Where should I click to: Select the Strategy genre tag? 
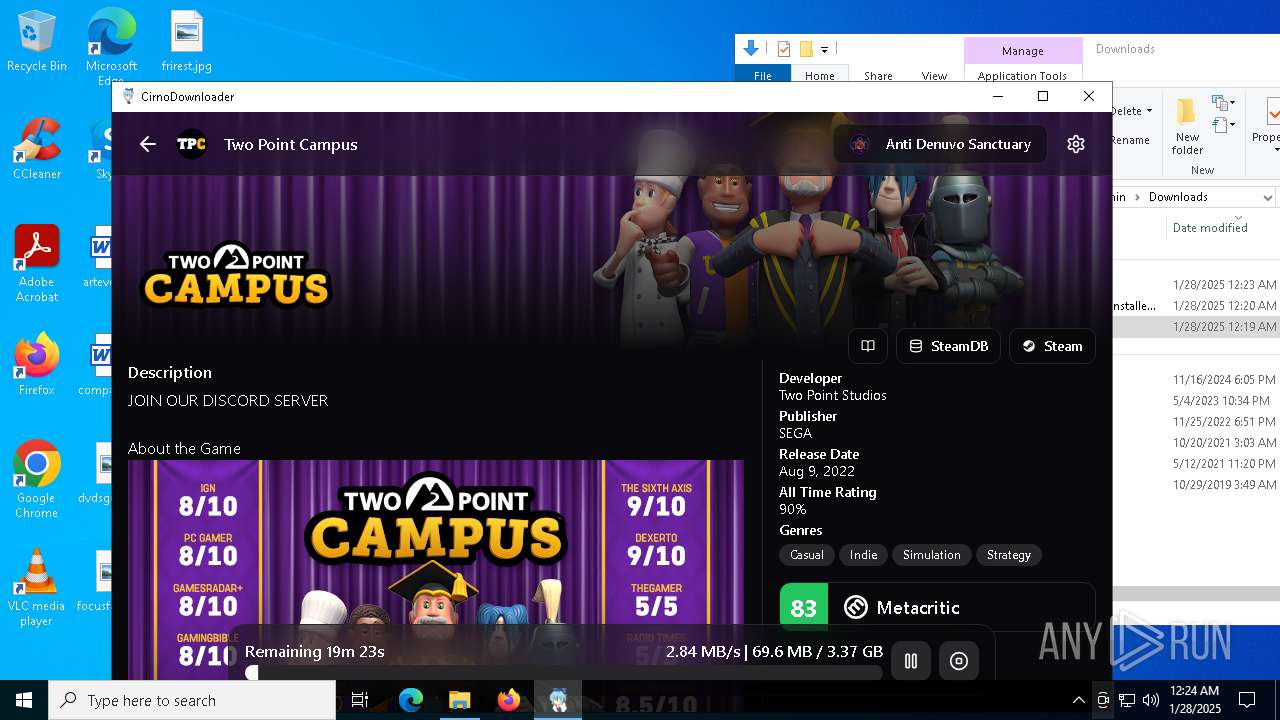click(1008, 555)
